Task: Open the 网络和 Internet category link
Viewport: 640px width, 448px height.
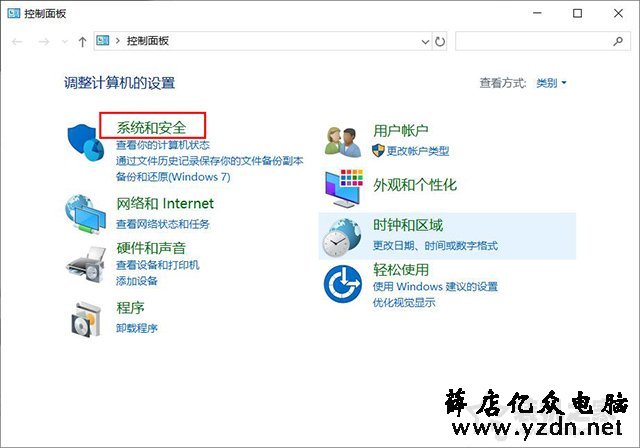Action: [x=165, y=203]
